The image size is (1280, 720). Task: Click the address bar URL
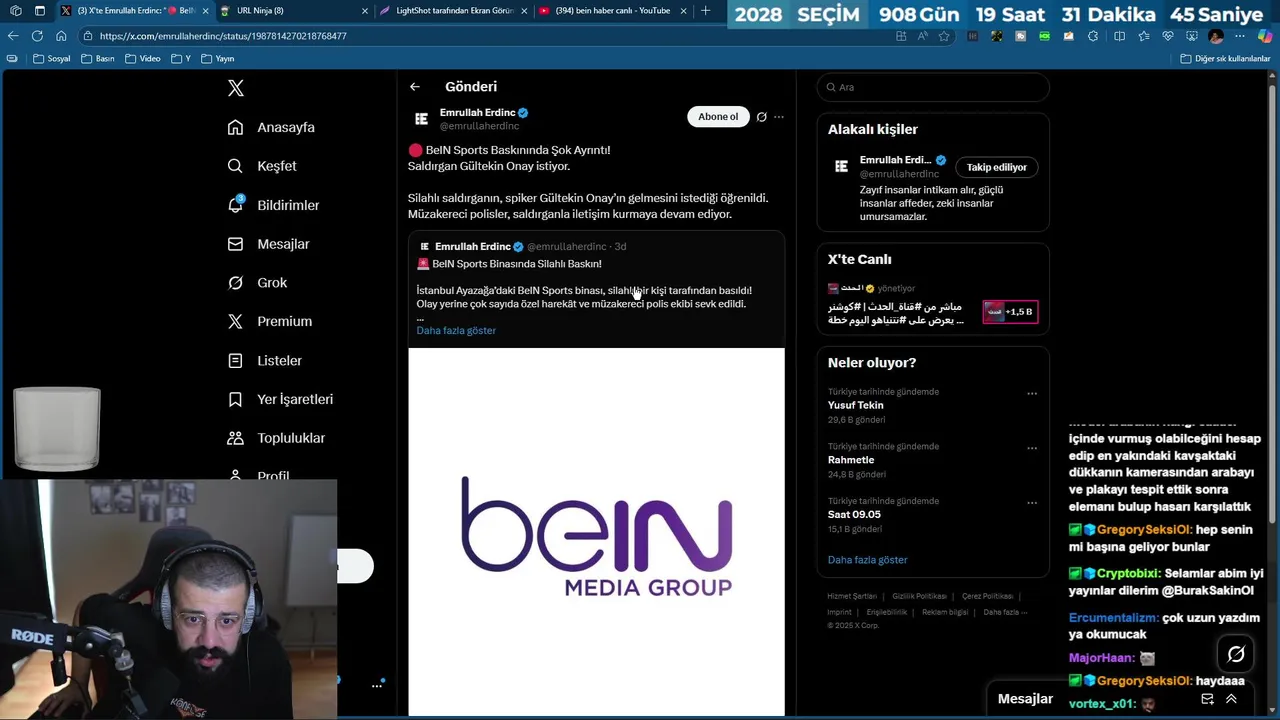[223, 36]
